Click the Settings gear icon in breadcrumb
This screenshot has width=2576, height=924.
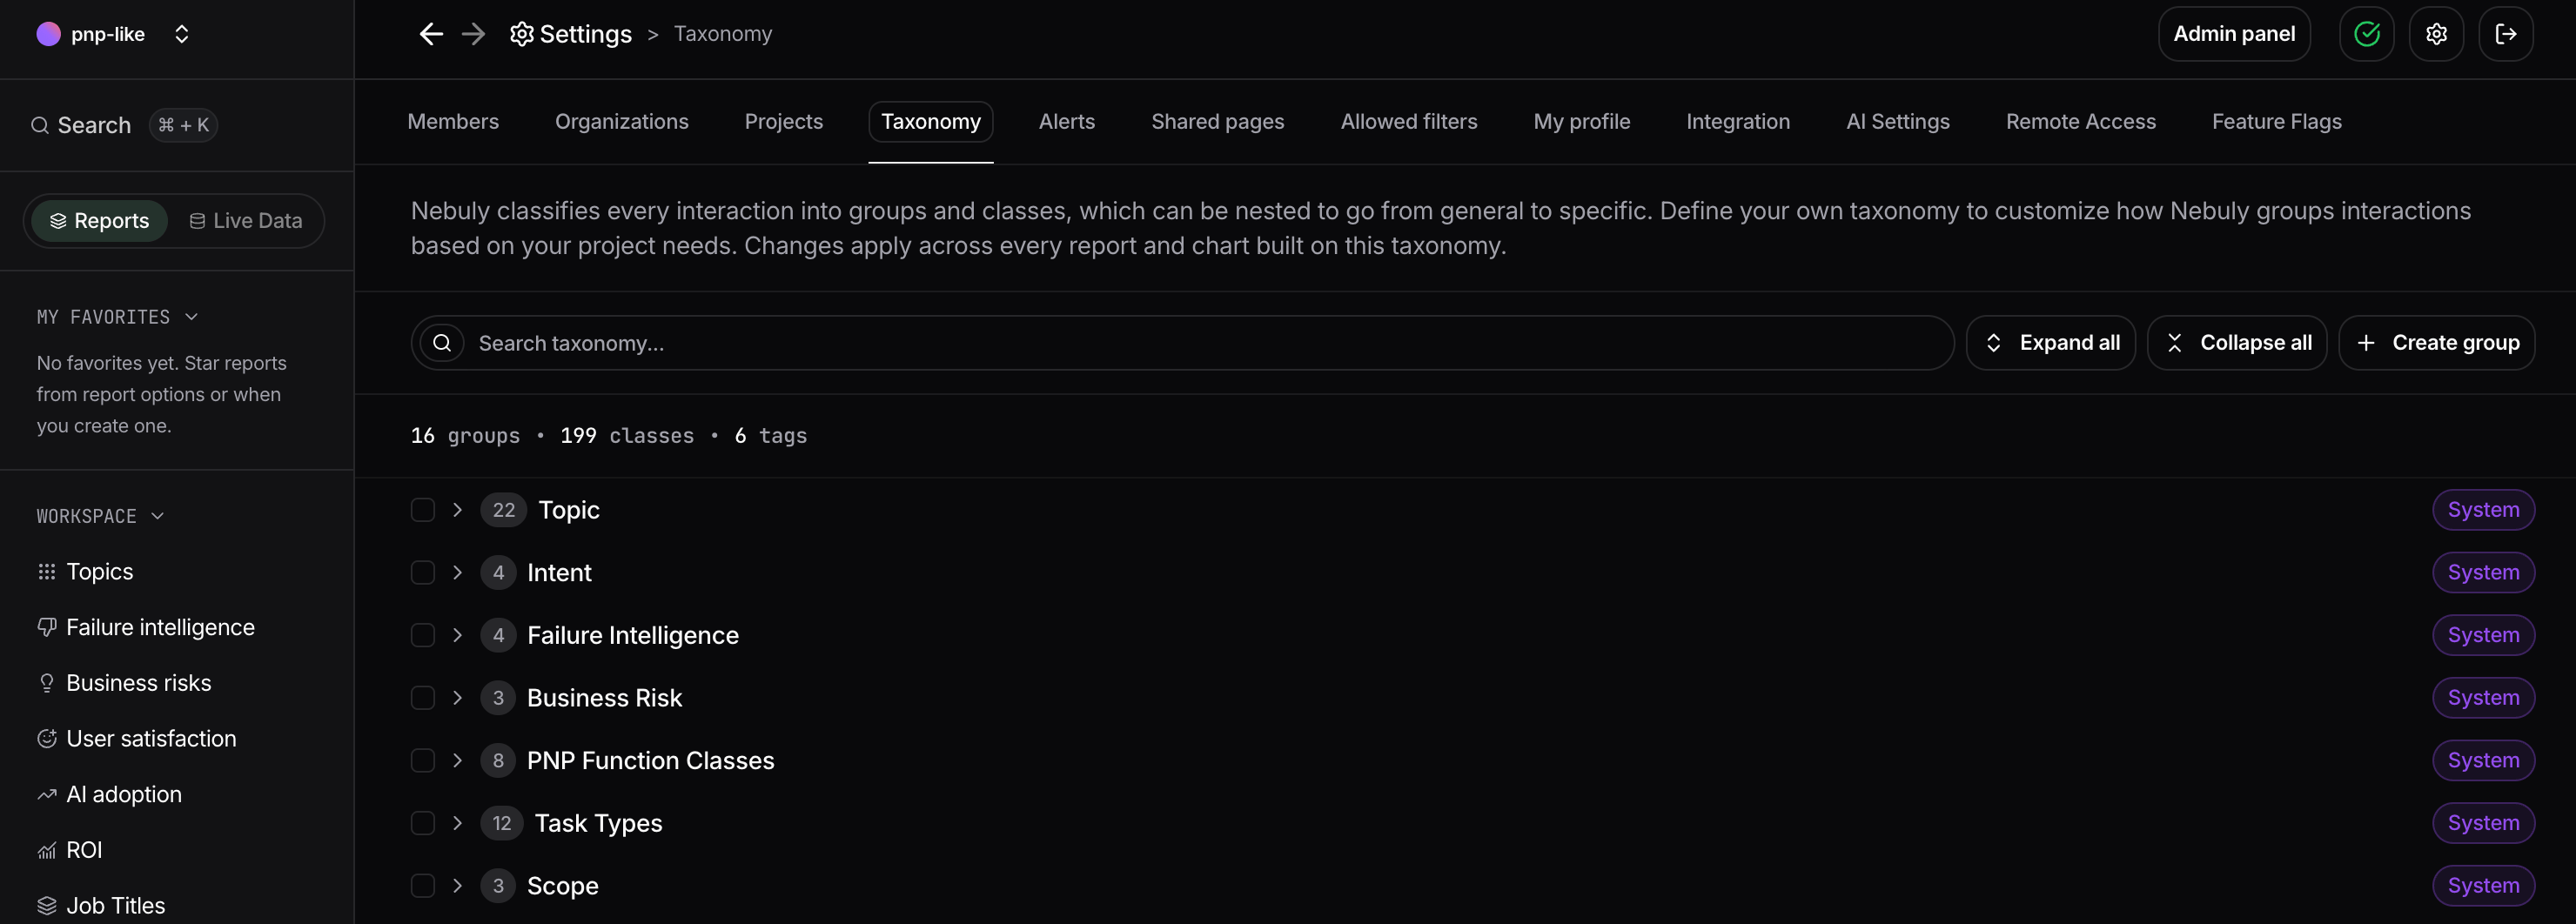click(521, 34)
